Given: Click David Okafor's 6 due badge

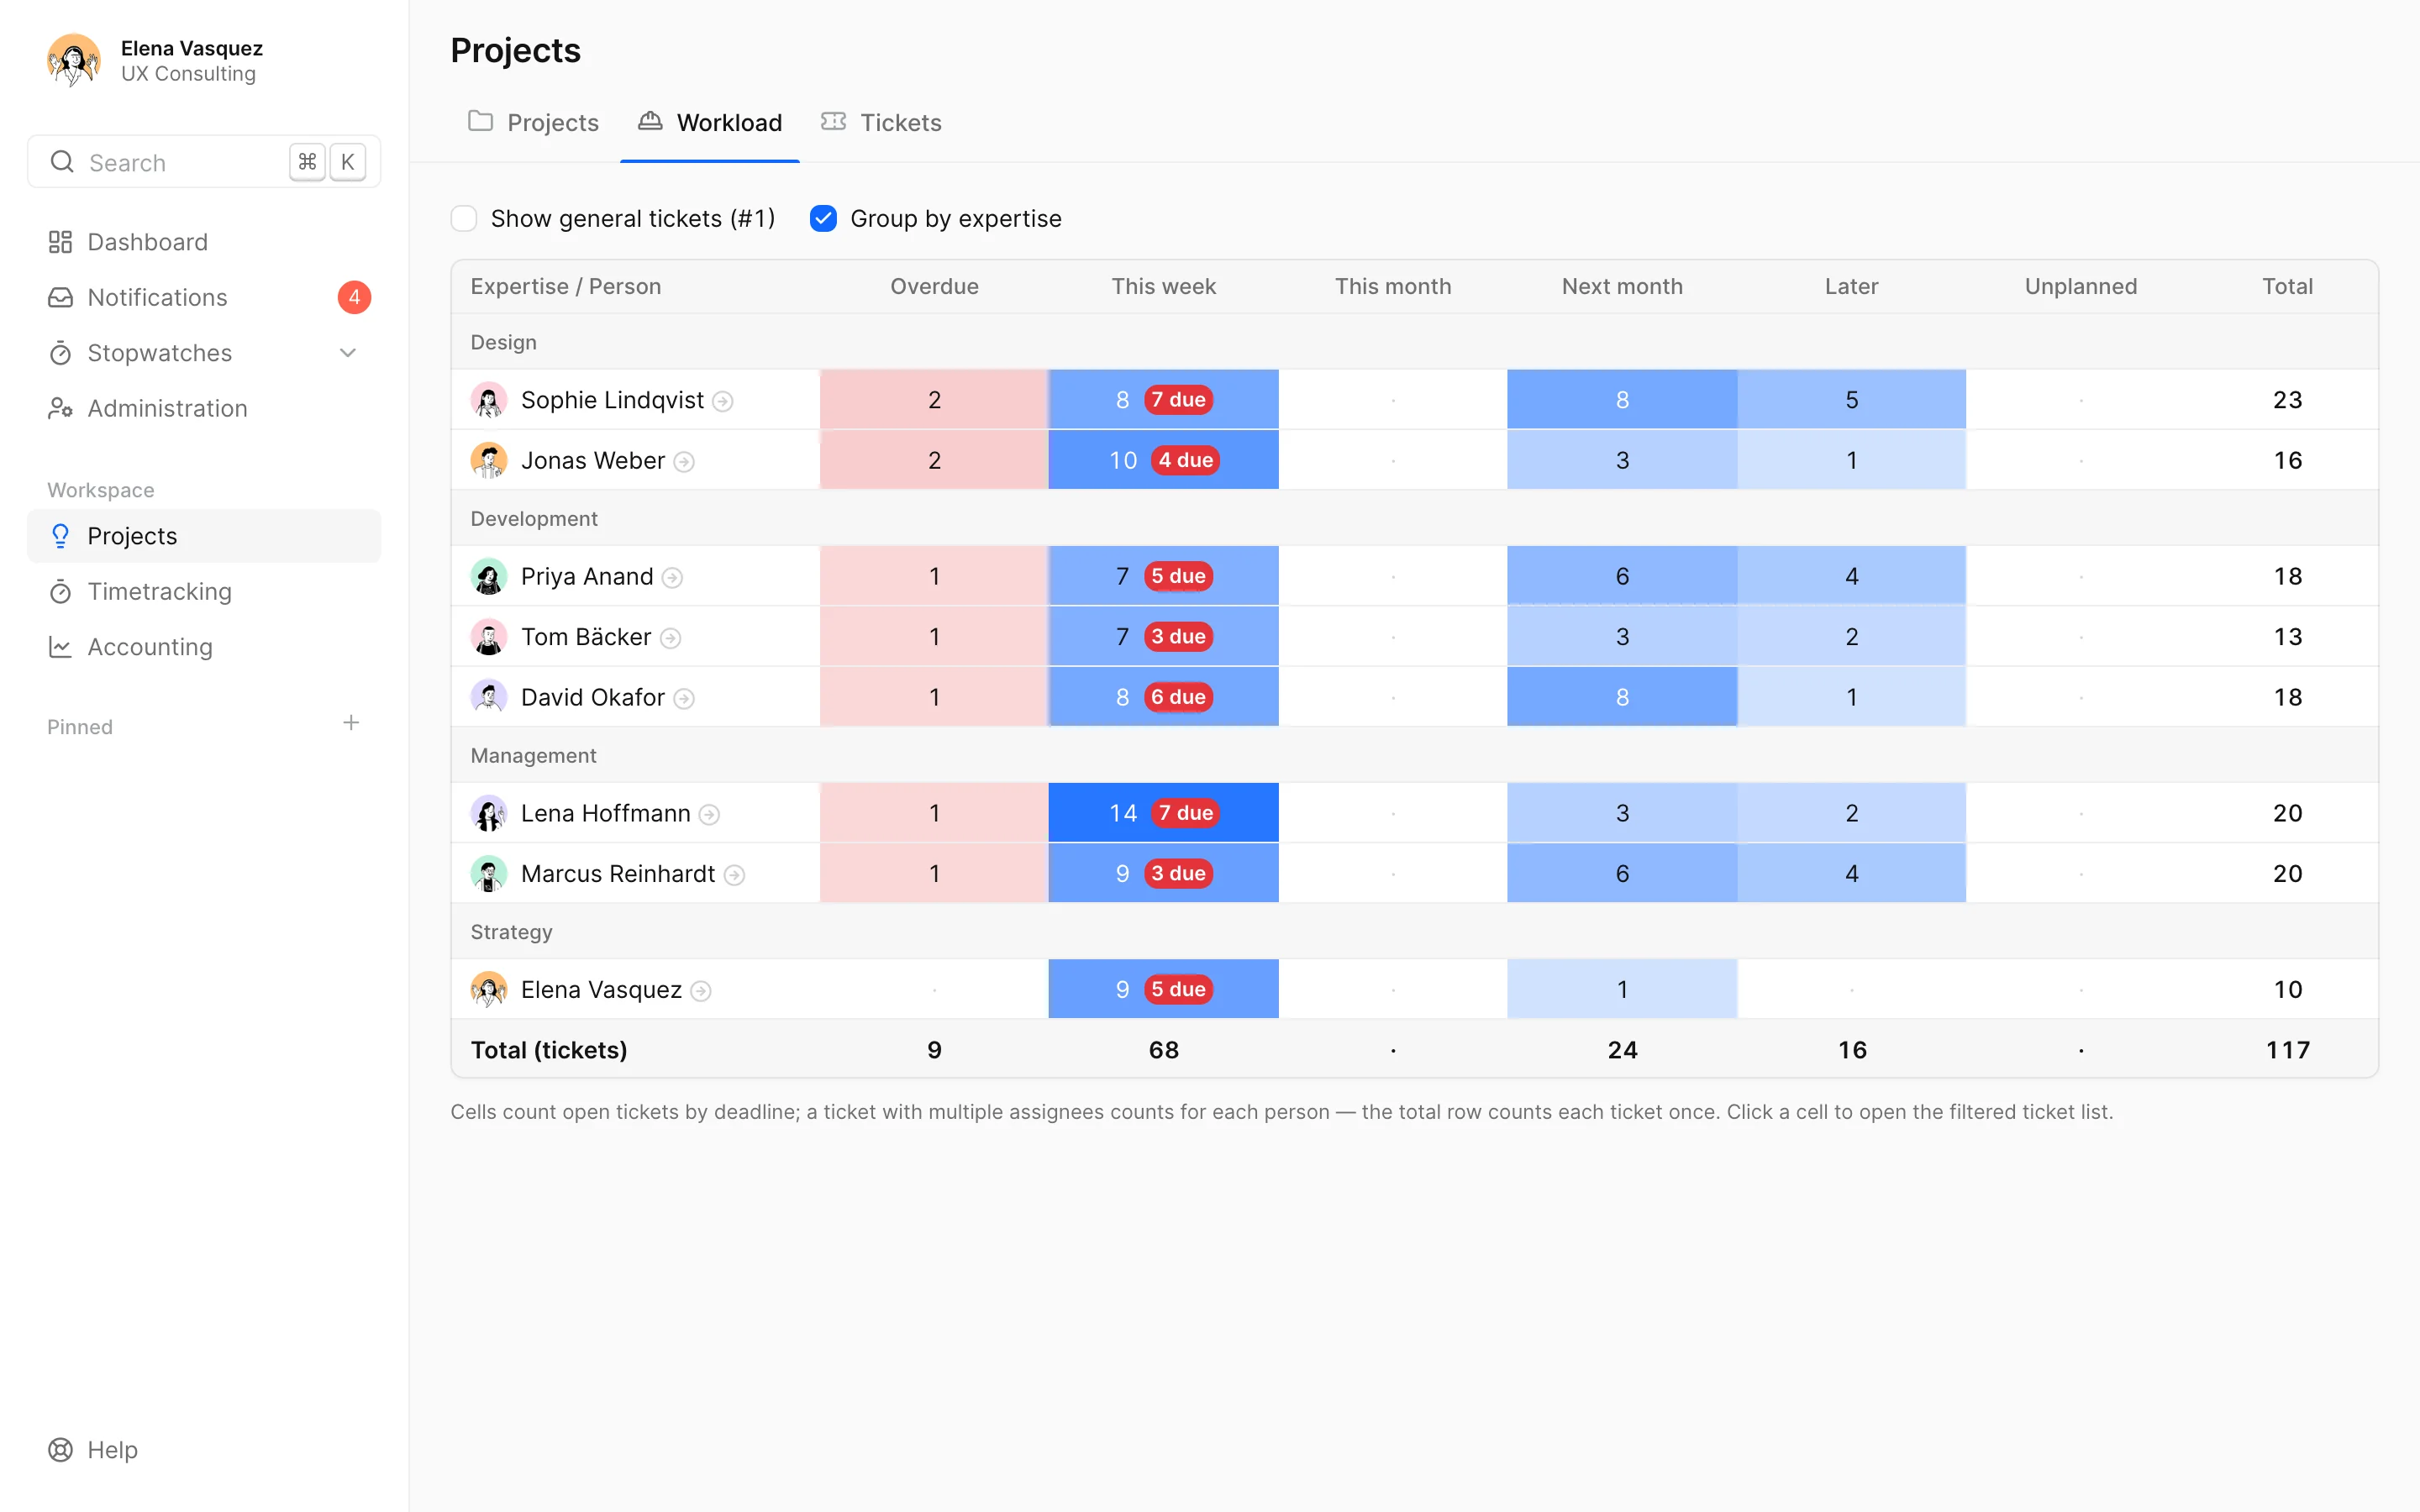Looking at the screenshot, I should [x=1178, y=697].
